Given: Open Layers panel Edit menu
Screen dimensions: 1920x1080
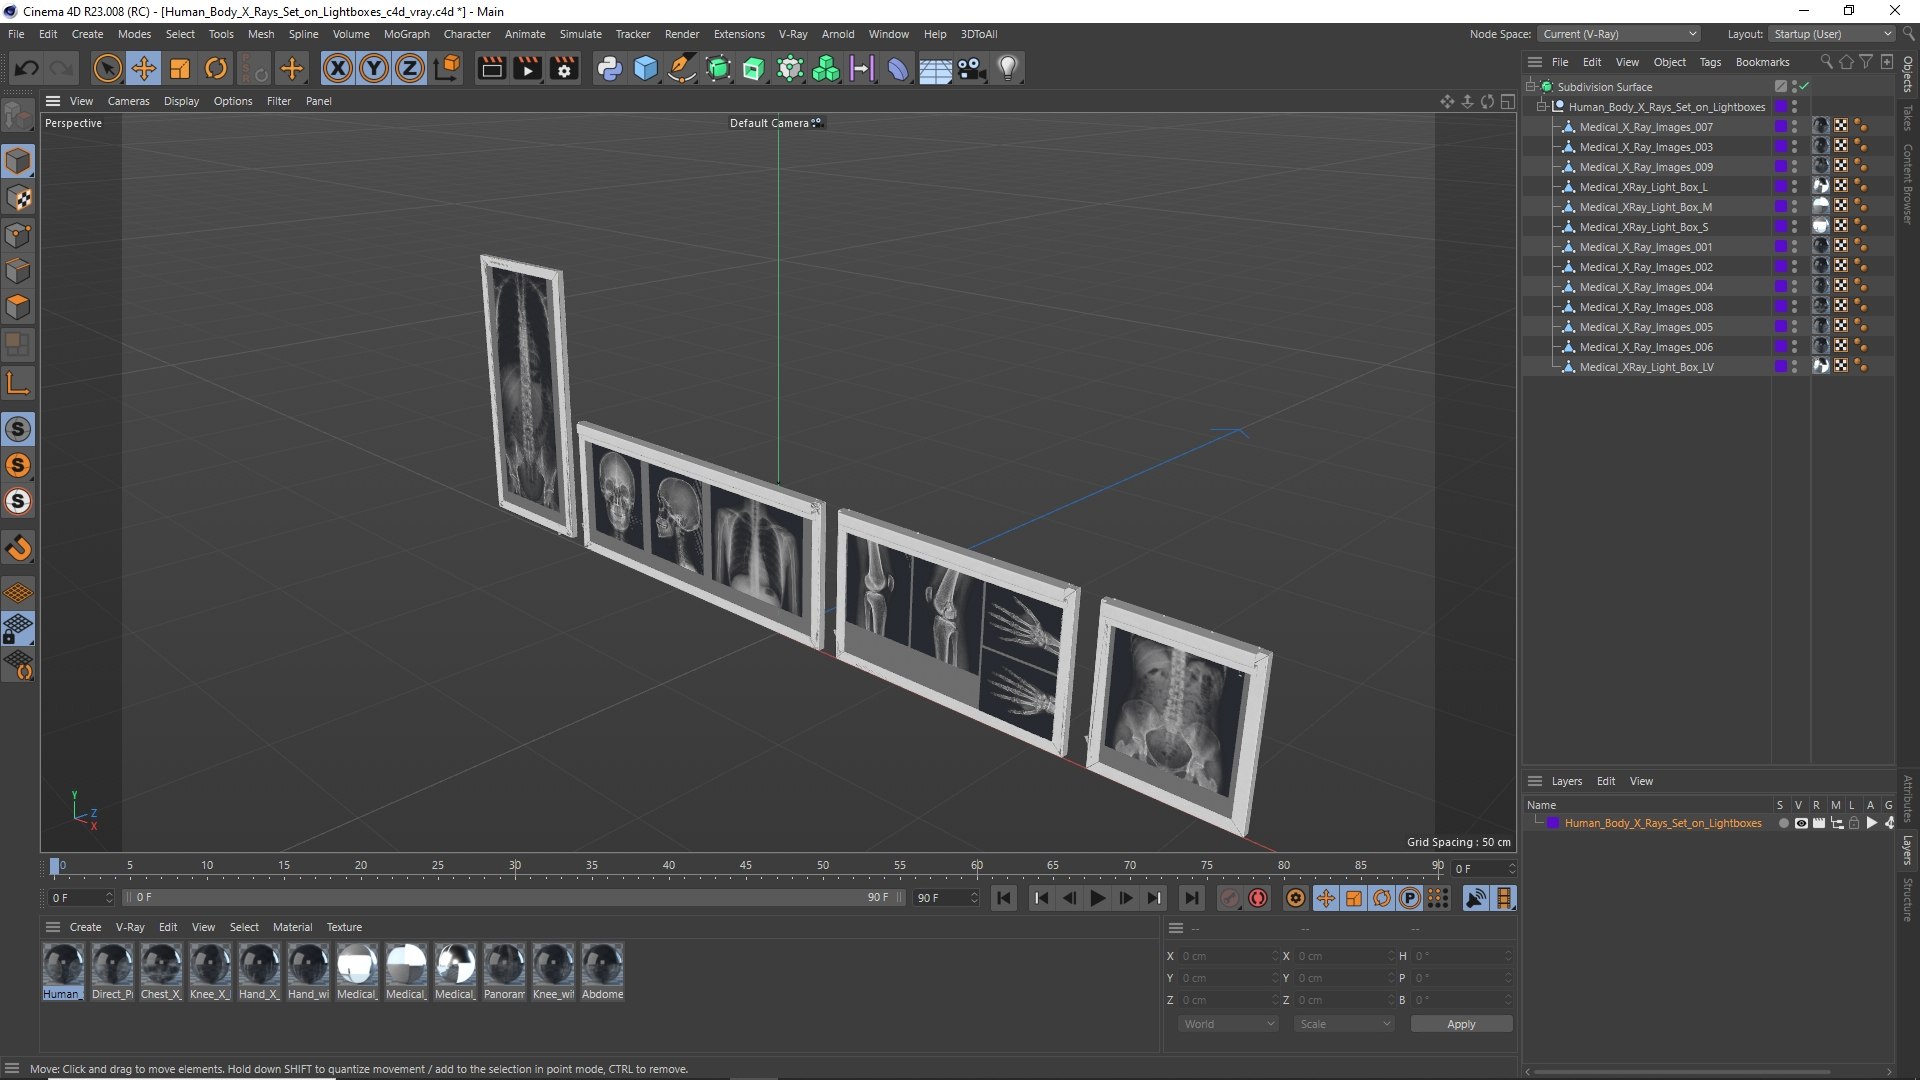Looking at the screenshot, I should (1605, 781).
